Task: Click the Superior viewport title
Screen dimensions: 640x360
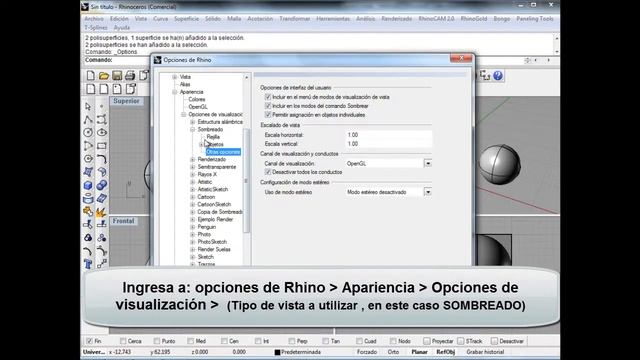Action: [126, 101]
